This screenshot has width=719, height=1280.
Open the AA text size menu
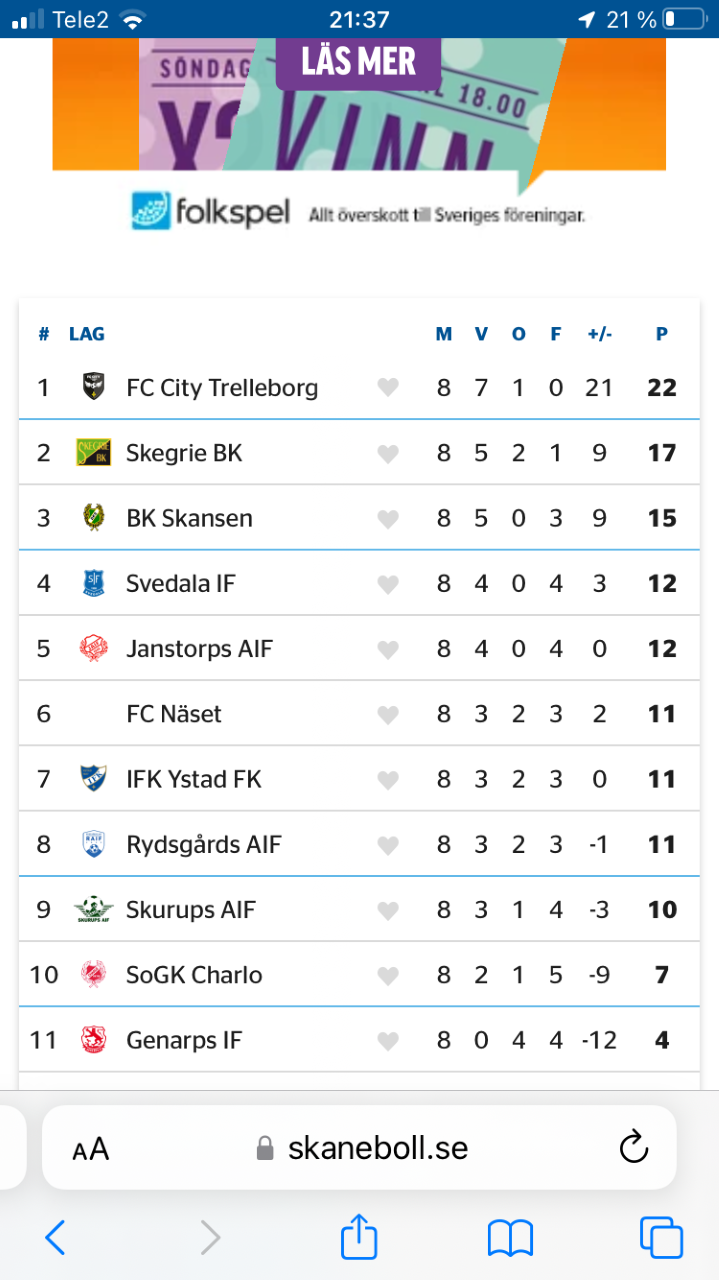click(x=91, y=1149)
